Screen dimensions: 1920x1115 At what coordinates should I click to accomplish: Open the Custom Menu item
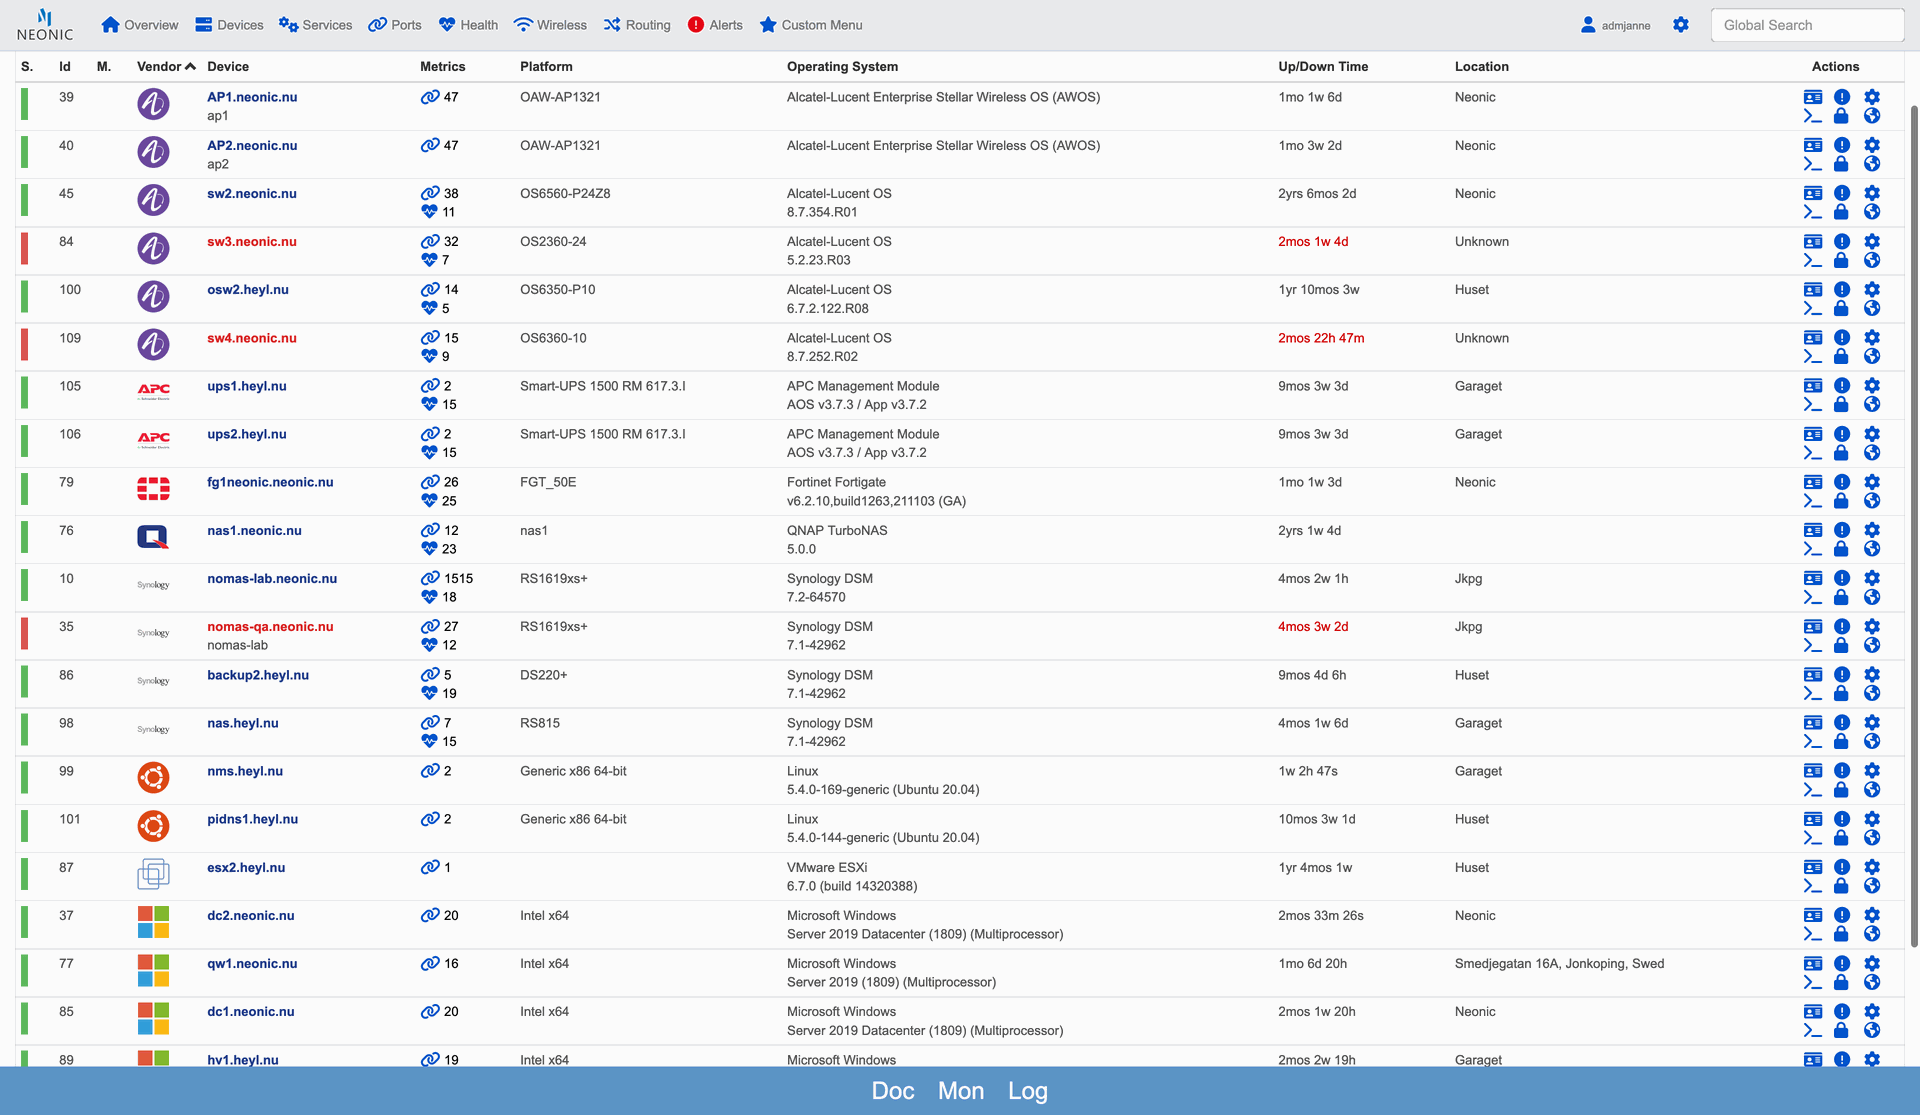(x=811, y=25)
